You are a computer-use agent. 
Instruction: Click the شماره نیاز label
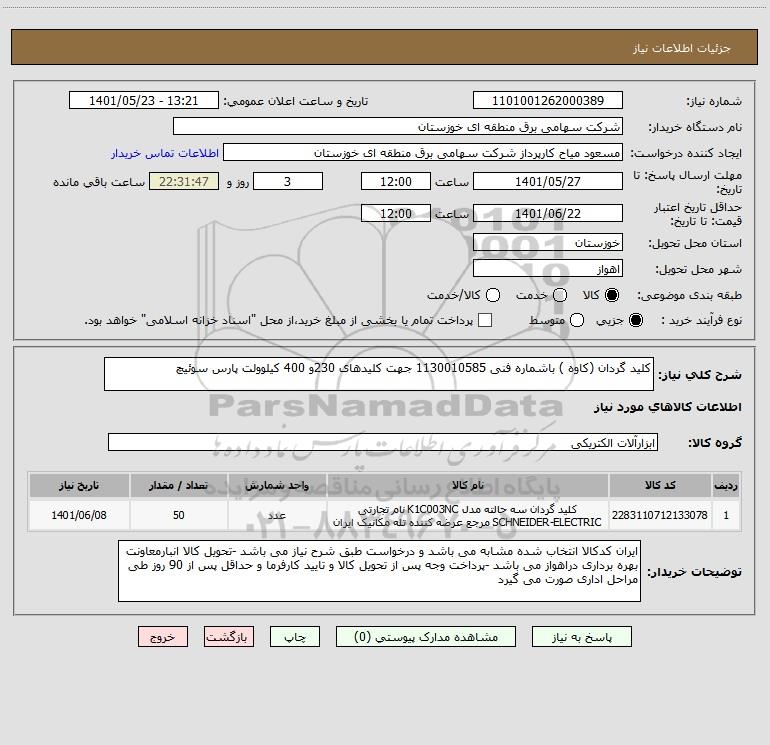714,102
